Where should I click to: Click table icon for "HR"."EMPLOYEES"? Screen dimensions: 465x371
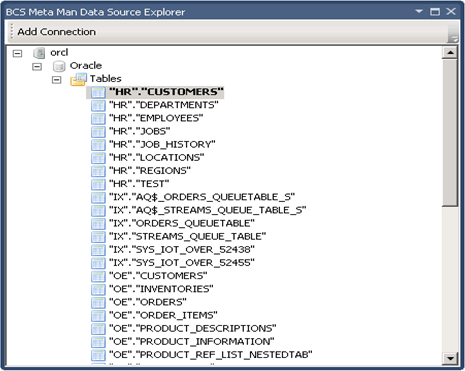(98, 118)
